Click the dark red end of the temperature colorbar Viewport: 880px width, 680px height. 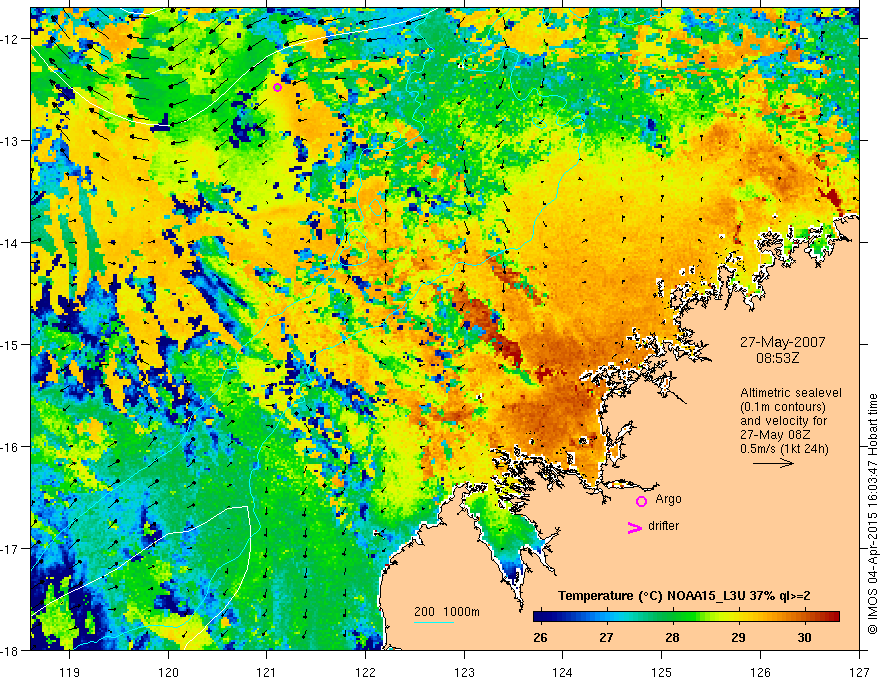coord(834,617)
